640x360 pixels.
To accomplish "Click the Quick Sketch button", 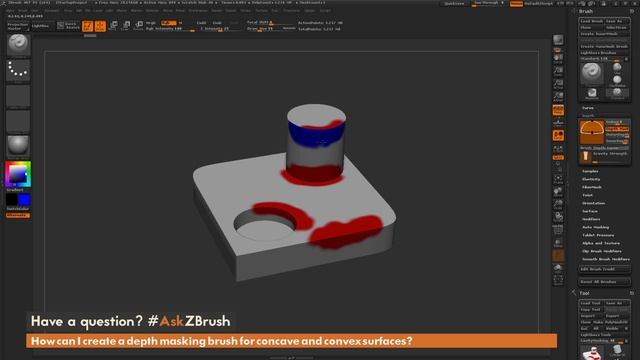I will click(x=68, y=26).
